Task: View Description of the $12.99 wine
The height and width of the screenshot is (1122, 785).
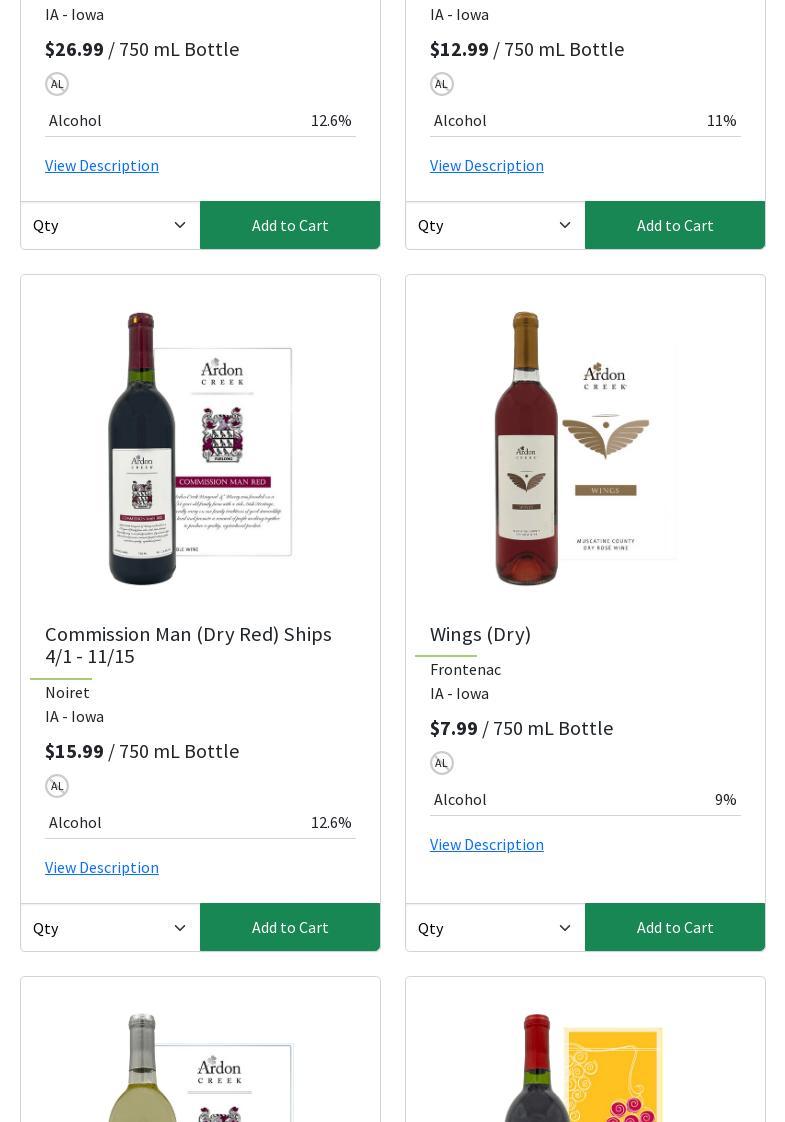Action: pos(487,165)
